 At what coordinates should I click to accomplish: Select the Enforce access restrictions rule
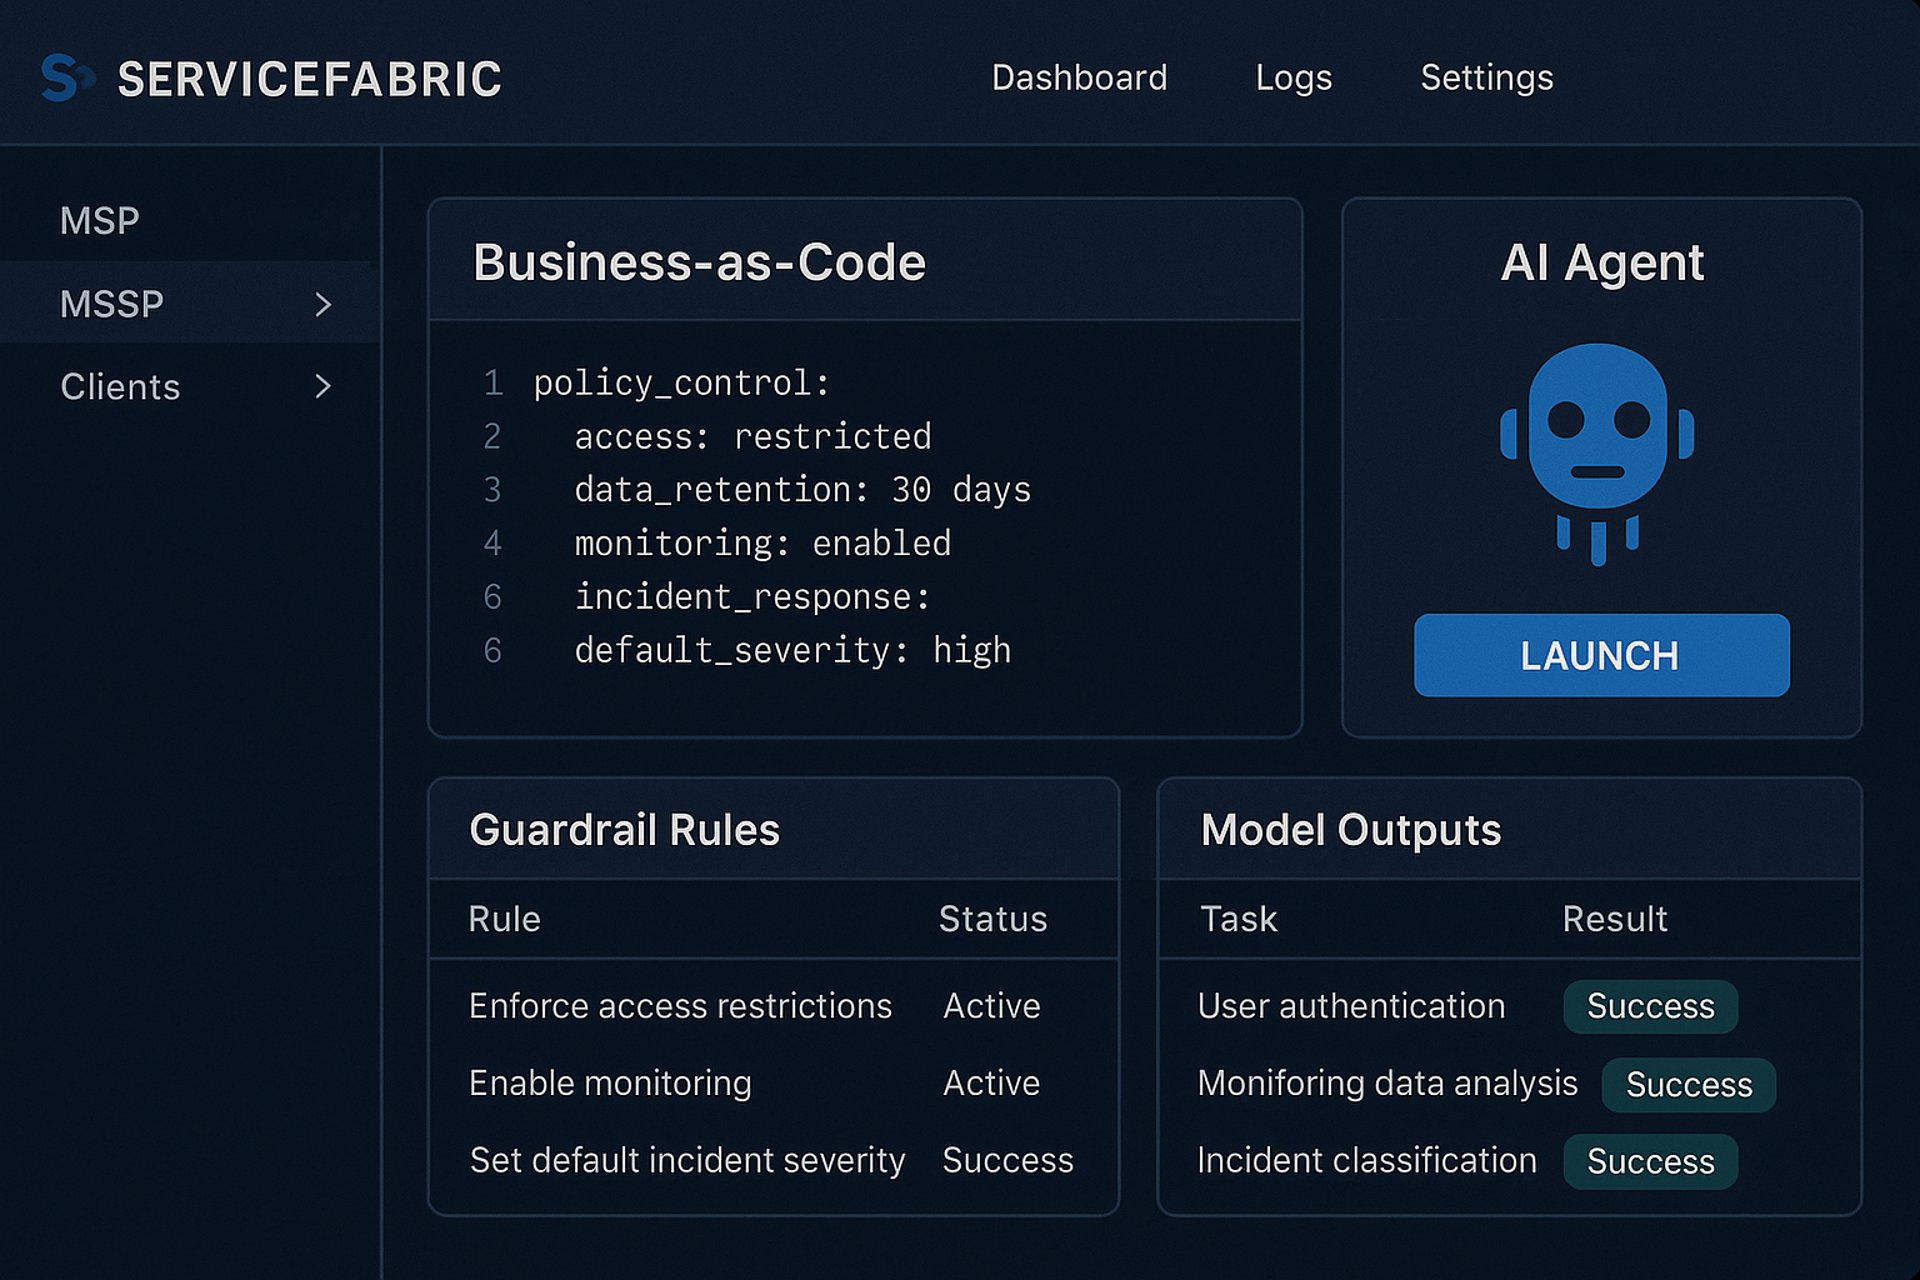pyautogui.click(x=680, y=1006)
